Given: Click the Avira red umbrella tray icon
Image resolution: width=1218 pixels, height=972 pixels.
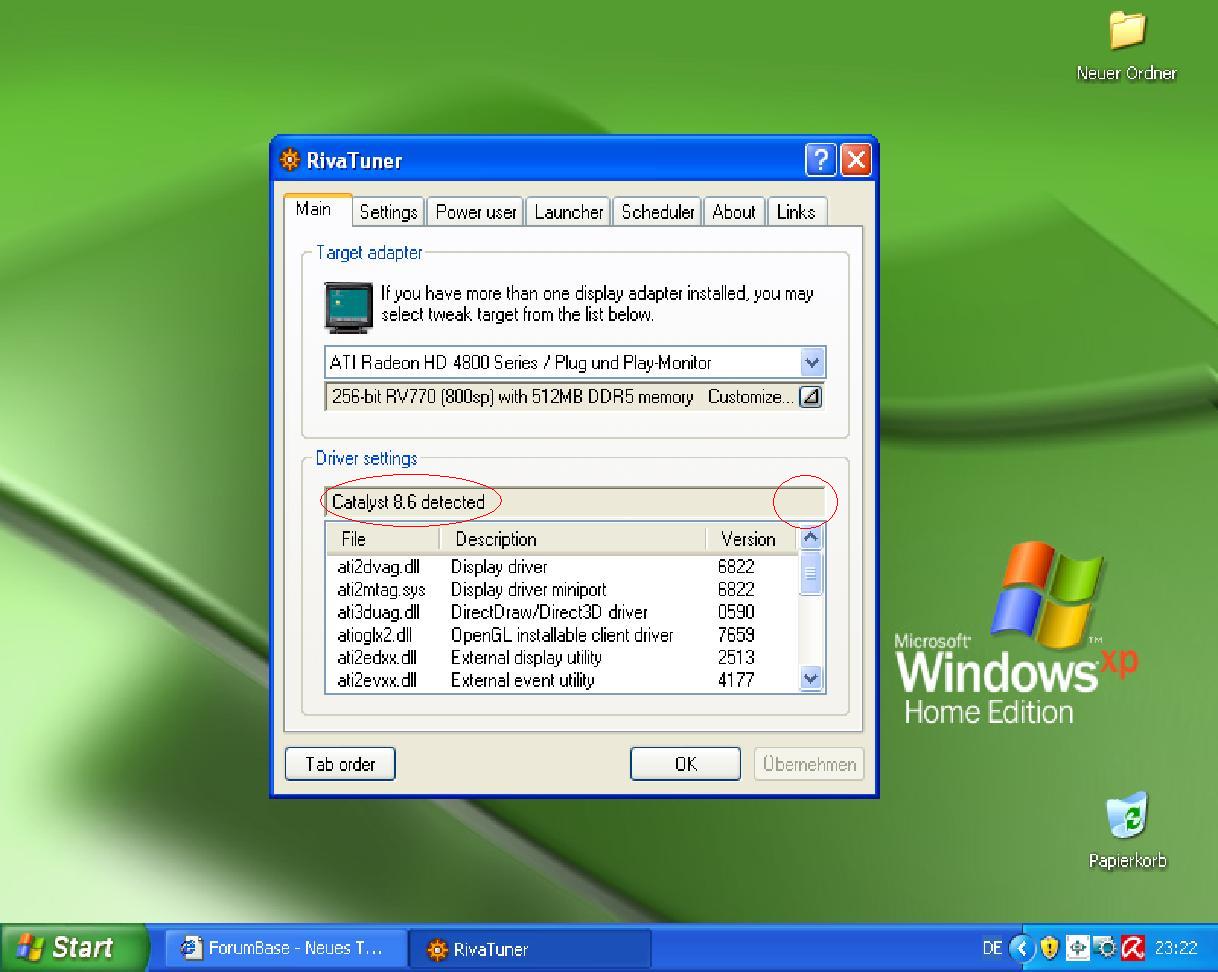Looking at the screenshot, I should [x=1132, y=948].
